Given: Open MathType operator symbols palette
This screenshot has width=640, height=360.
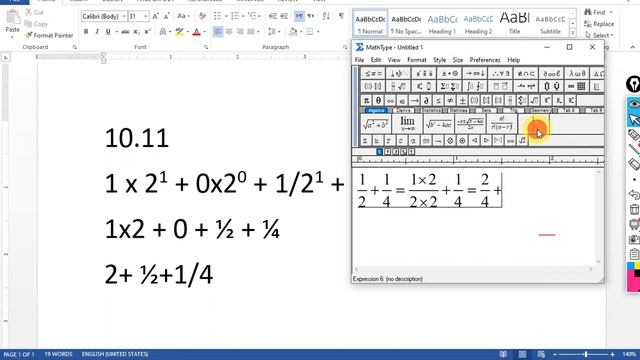Looking at the screenshot, I should [449, 73].
